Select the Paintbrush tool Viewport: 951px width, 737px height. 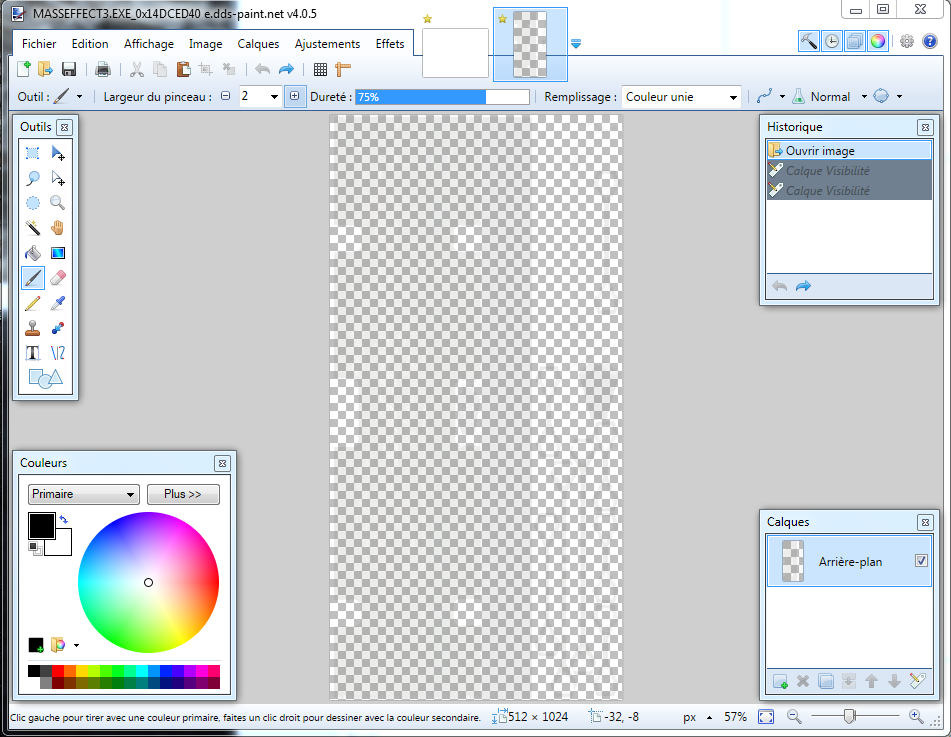(x=33, y=278)
